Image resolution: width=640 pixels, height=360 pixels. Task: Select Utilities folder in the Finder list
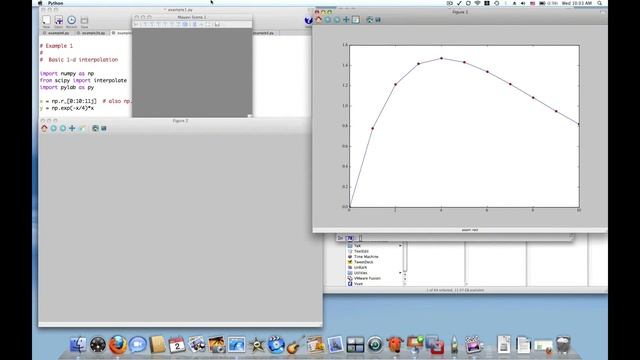360,273
